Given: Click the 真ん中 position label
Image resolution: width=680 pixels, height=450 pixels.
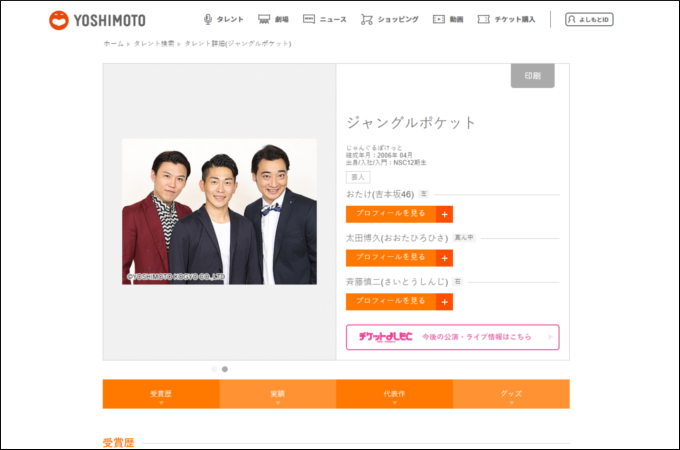Looking at the screenshot, I should click(x=464, y=238).
